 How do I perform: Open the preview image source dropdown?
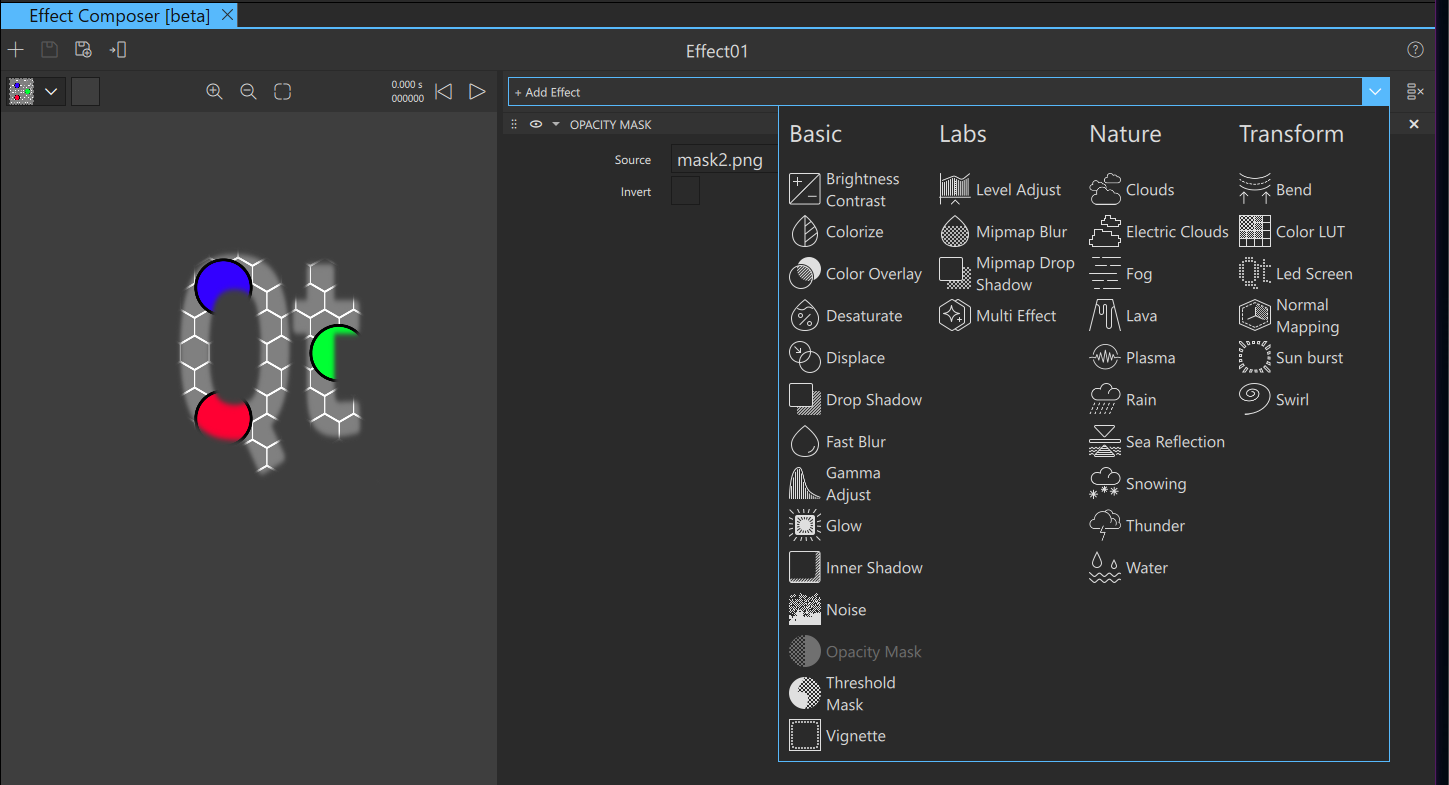pos(51,91)
